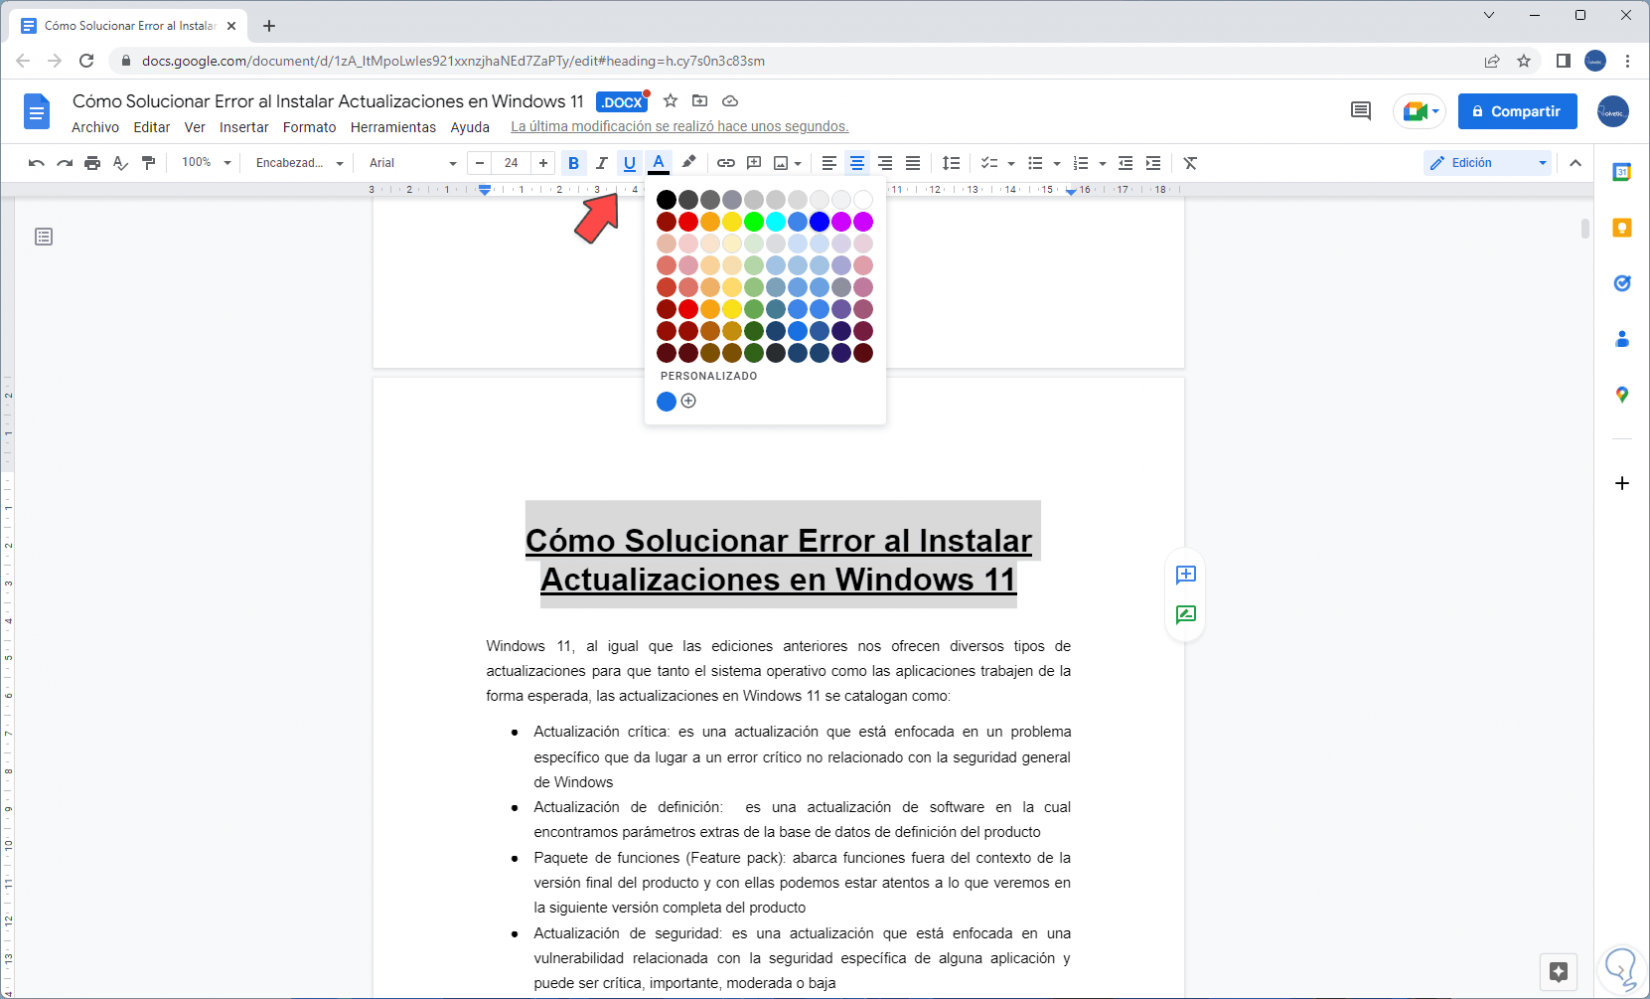Open the Formato menu

pos(309,127)
